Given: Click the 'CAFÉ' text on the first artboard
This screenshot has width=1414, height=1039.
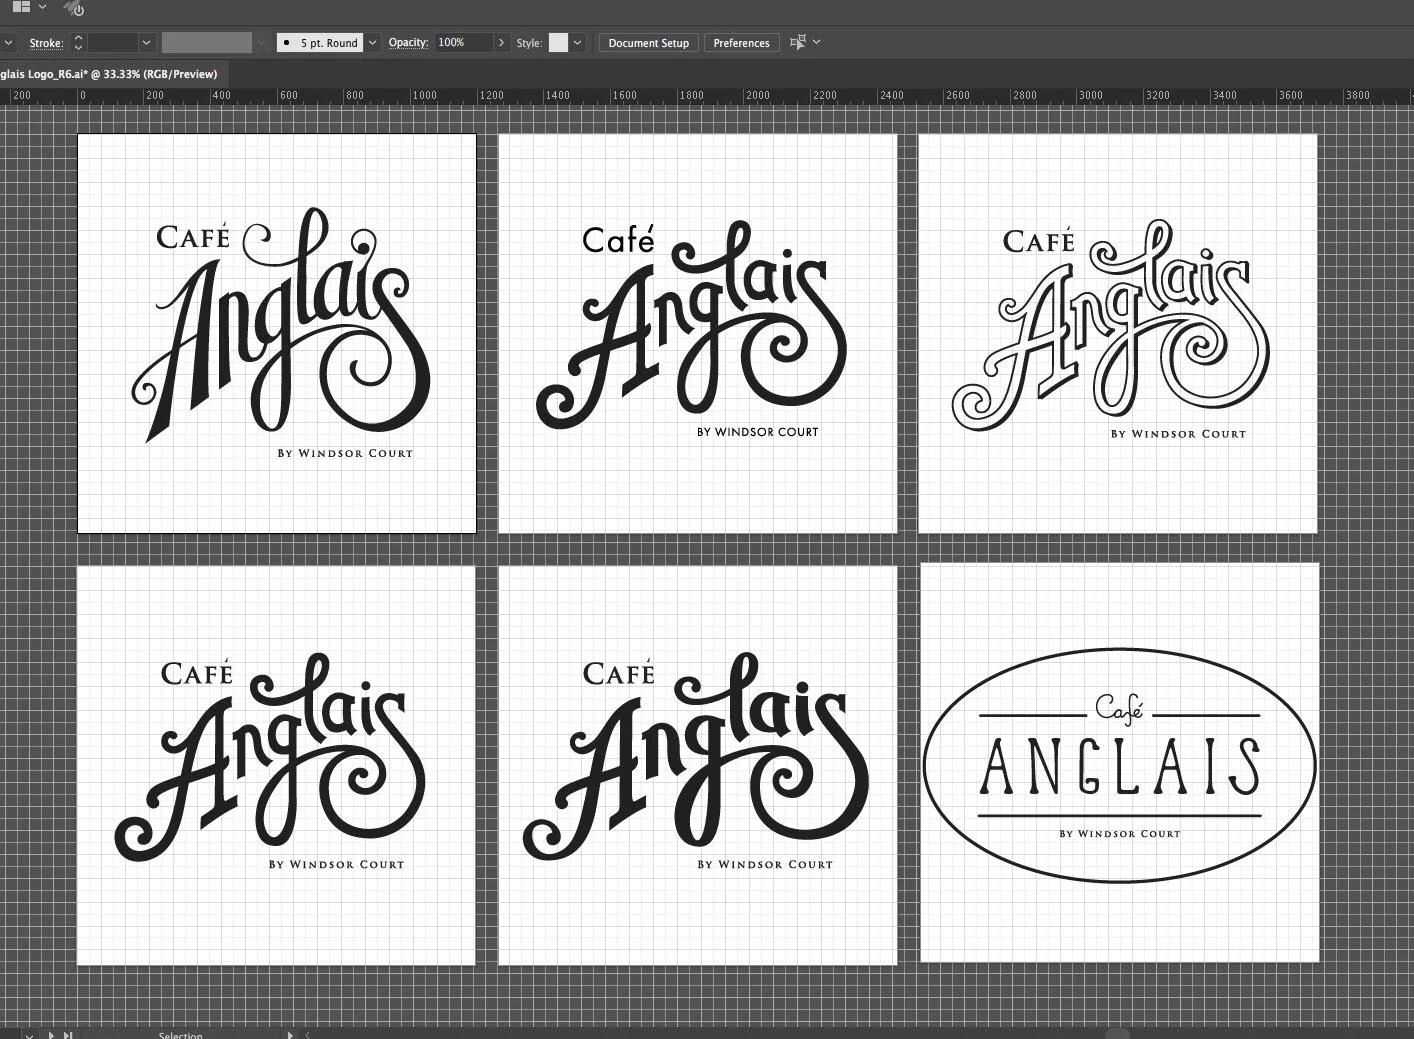Looking at the screenshot, I should click(194, 237).
